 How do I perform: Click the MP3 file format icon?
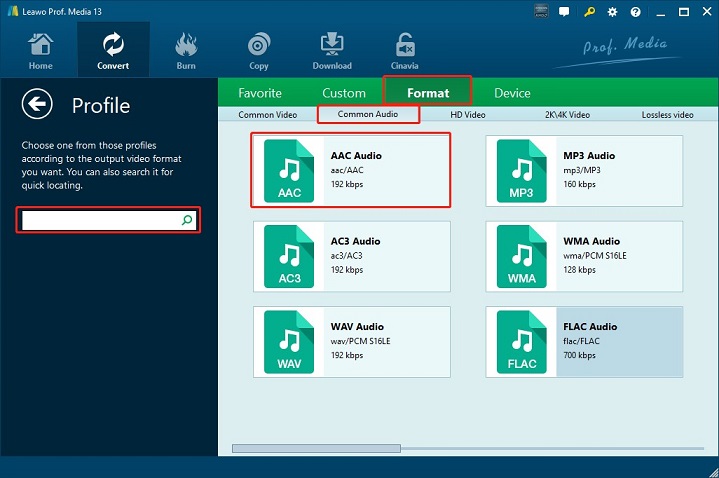click(521, 171)
